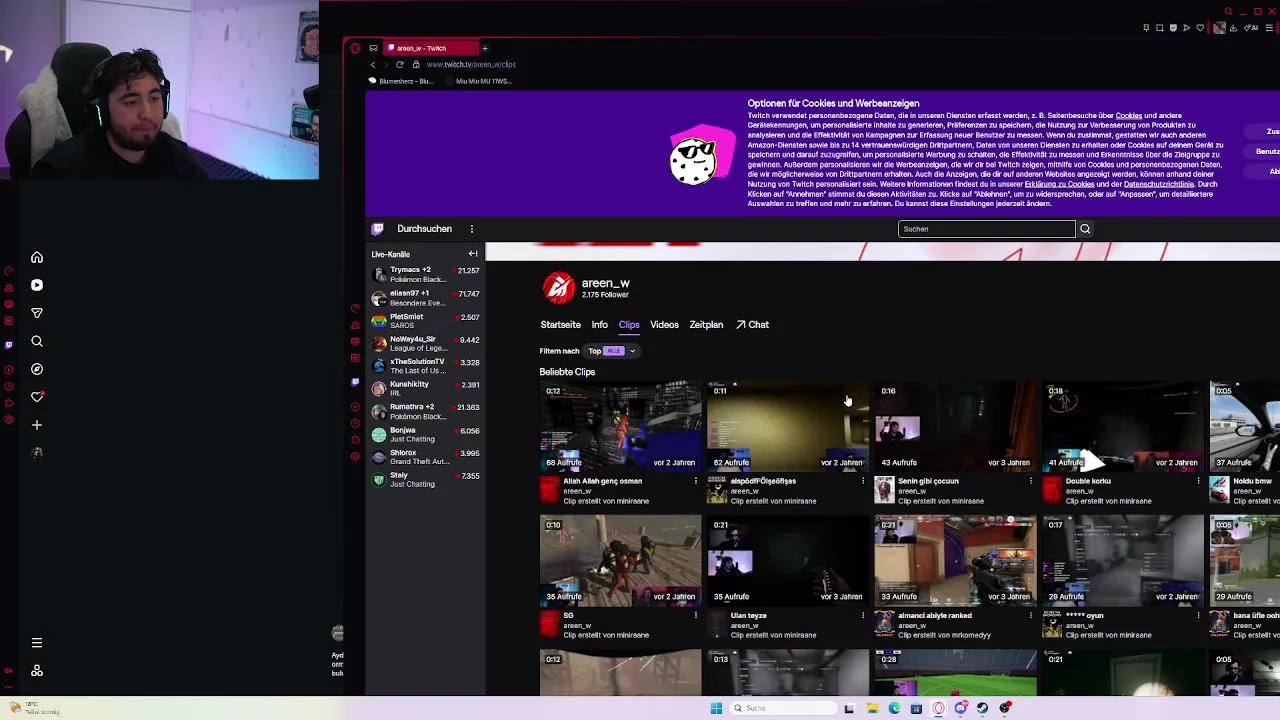Open the Zeitplan tab
1280x720 pixels.
tap(706, 325)
